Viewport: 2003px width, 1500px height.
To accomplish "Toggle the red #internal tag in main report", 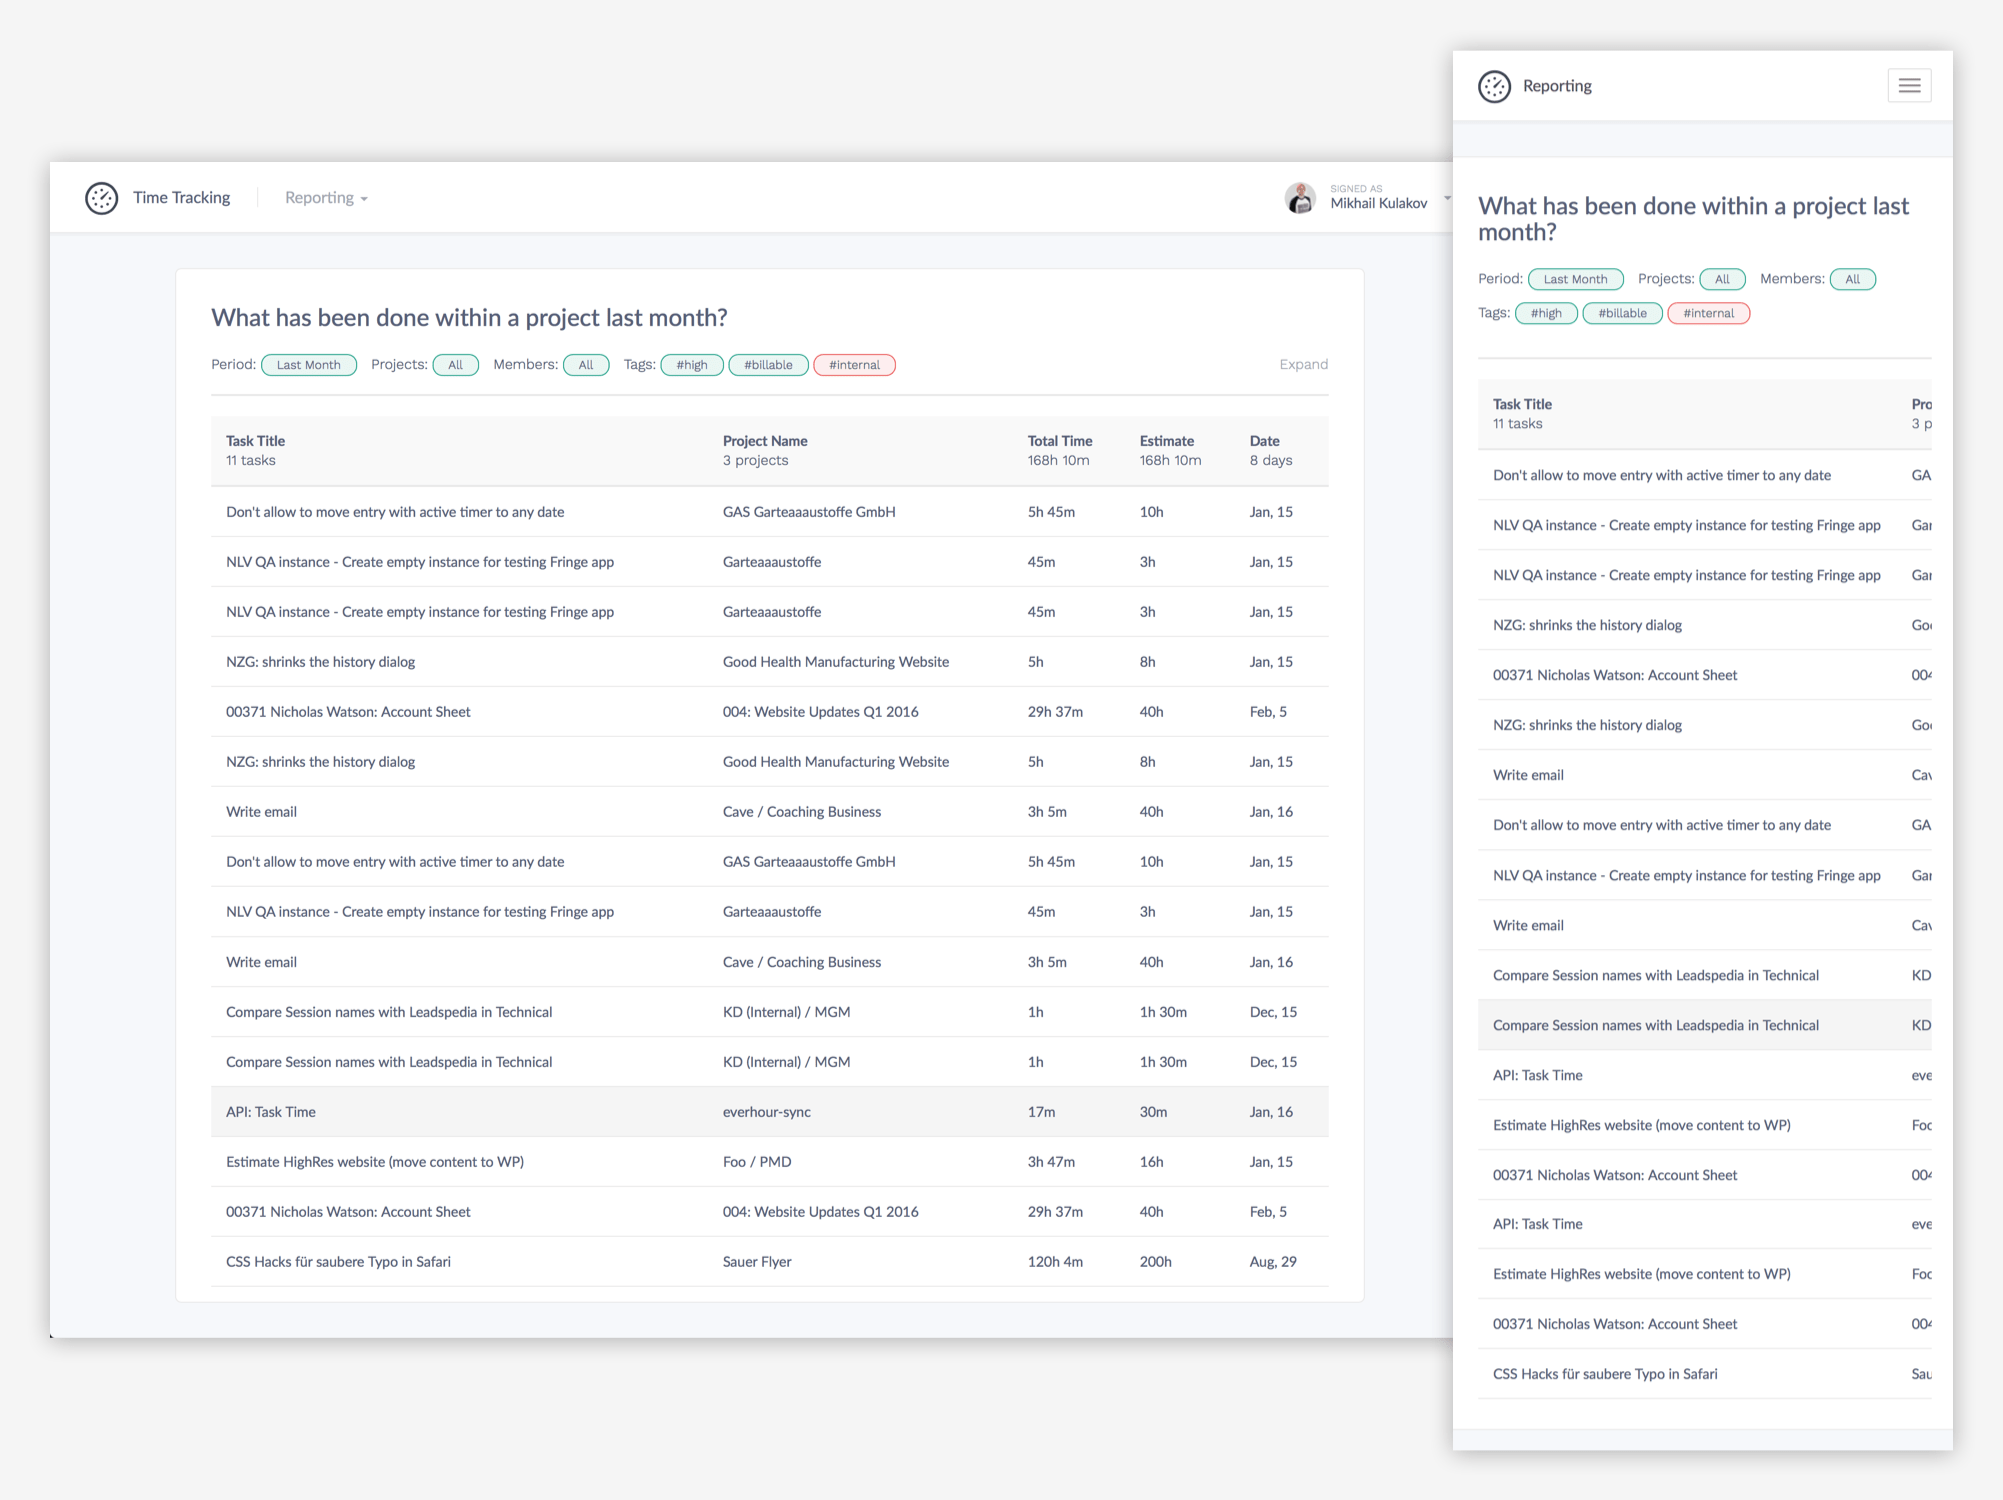I will pyautogui.click(x=854, y=365).
